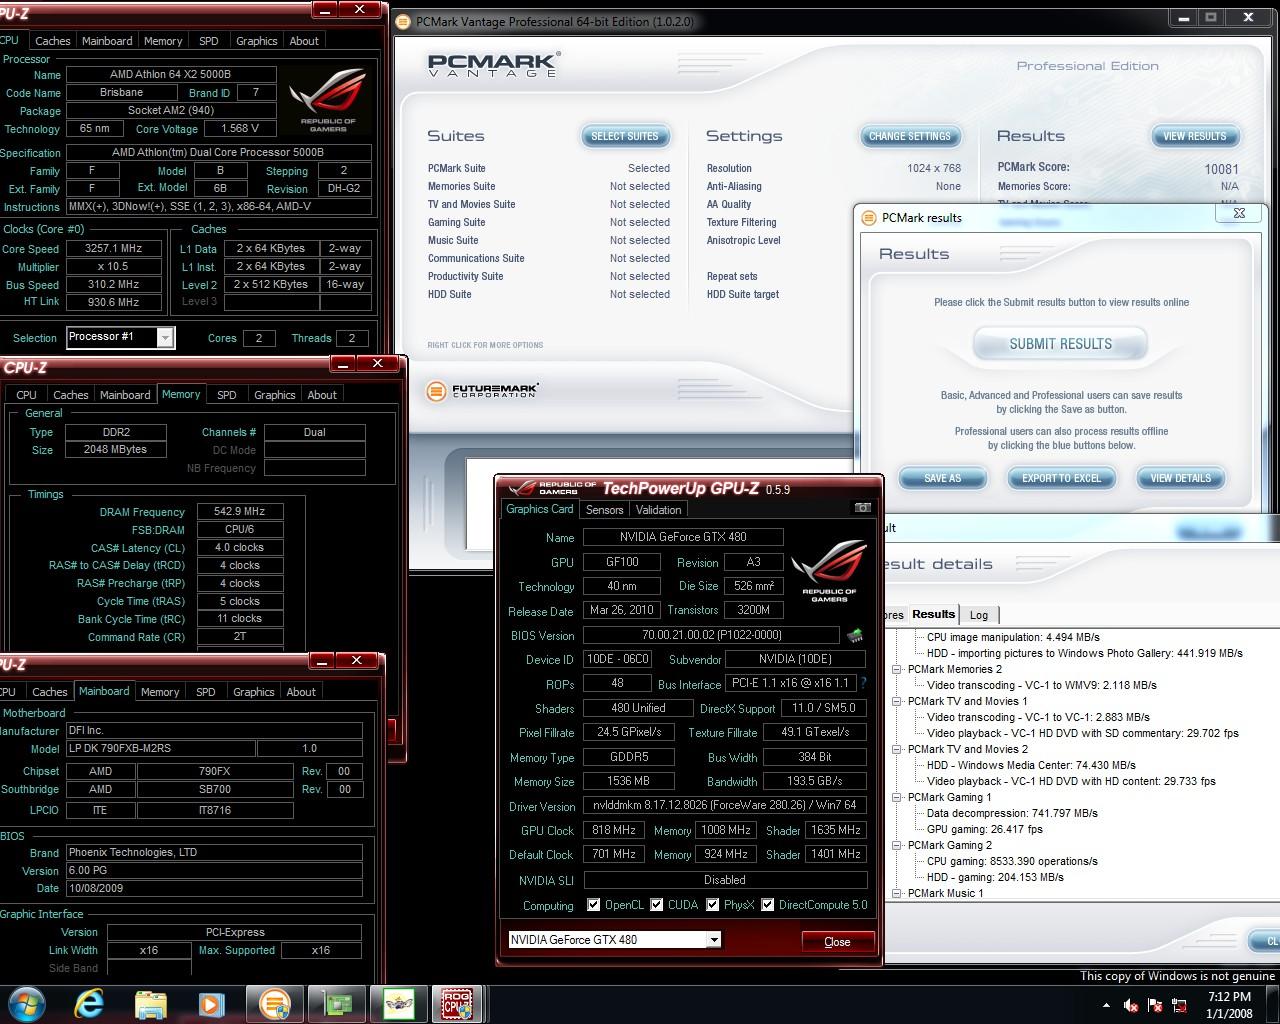This screenshot has height=1024, width=1280.
Task: Click the ROG logo in top CPU-Z window
Action: coord(327,100)
